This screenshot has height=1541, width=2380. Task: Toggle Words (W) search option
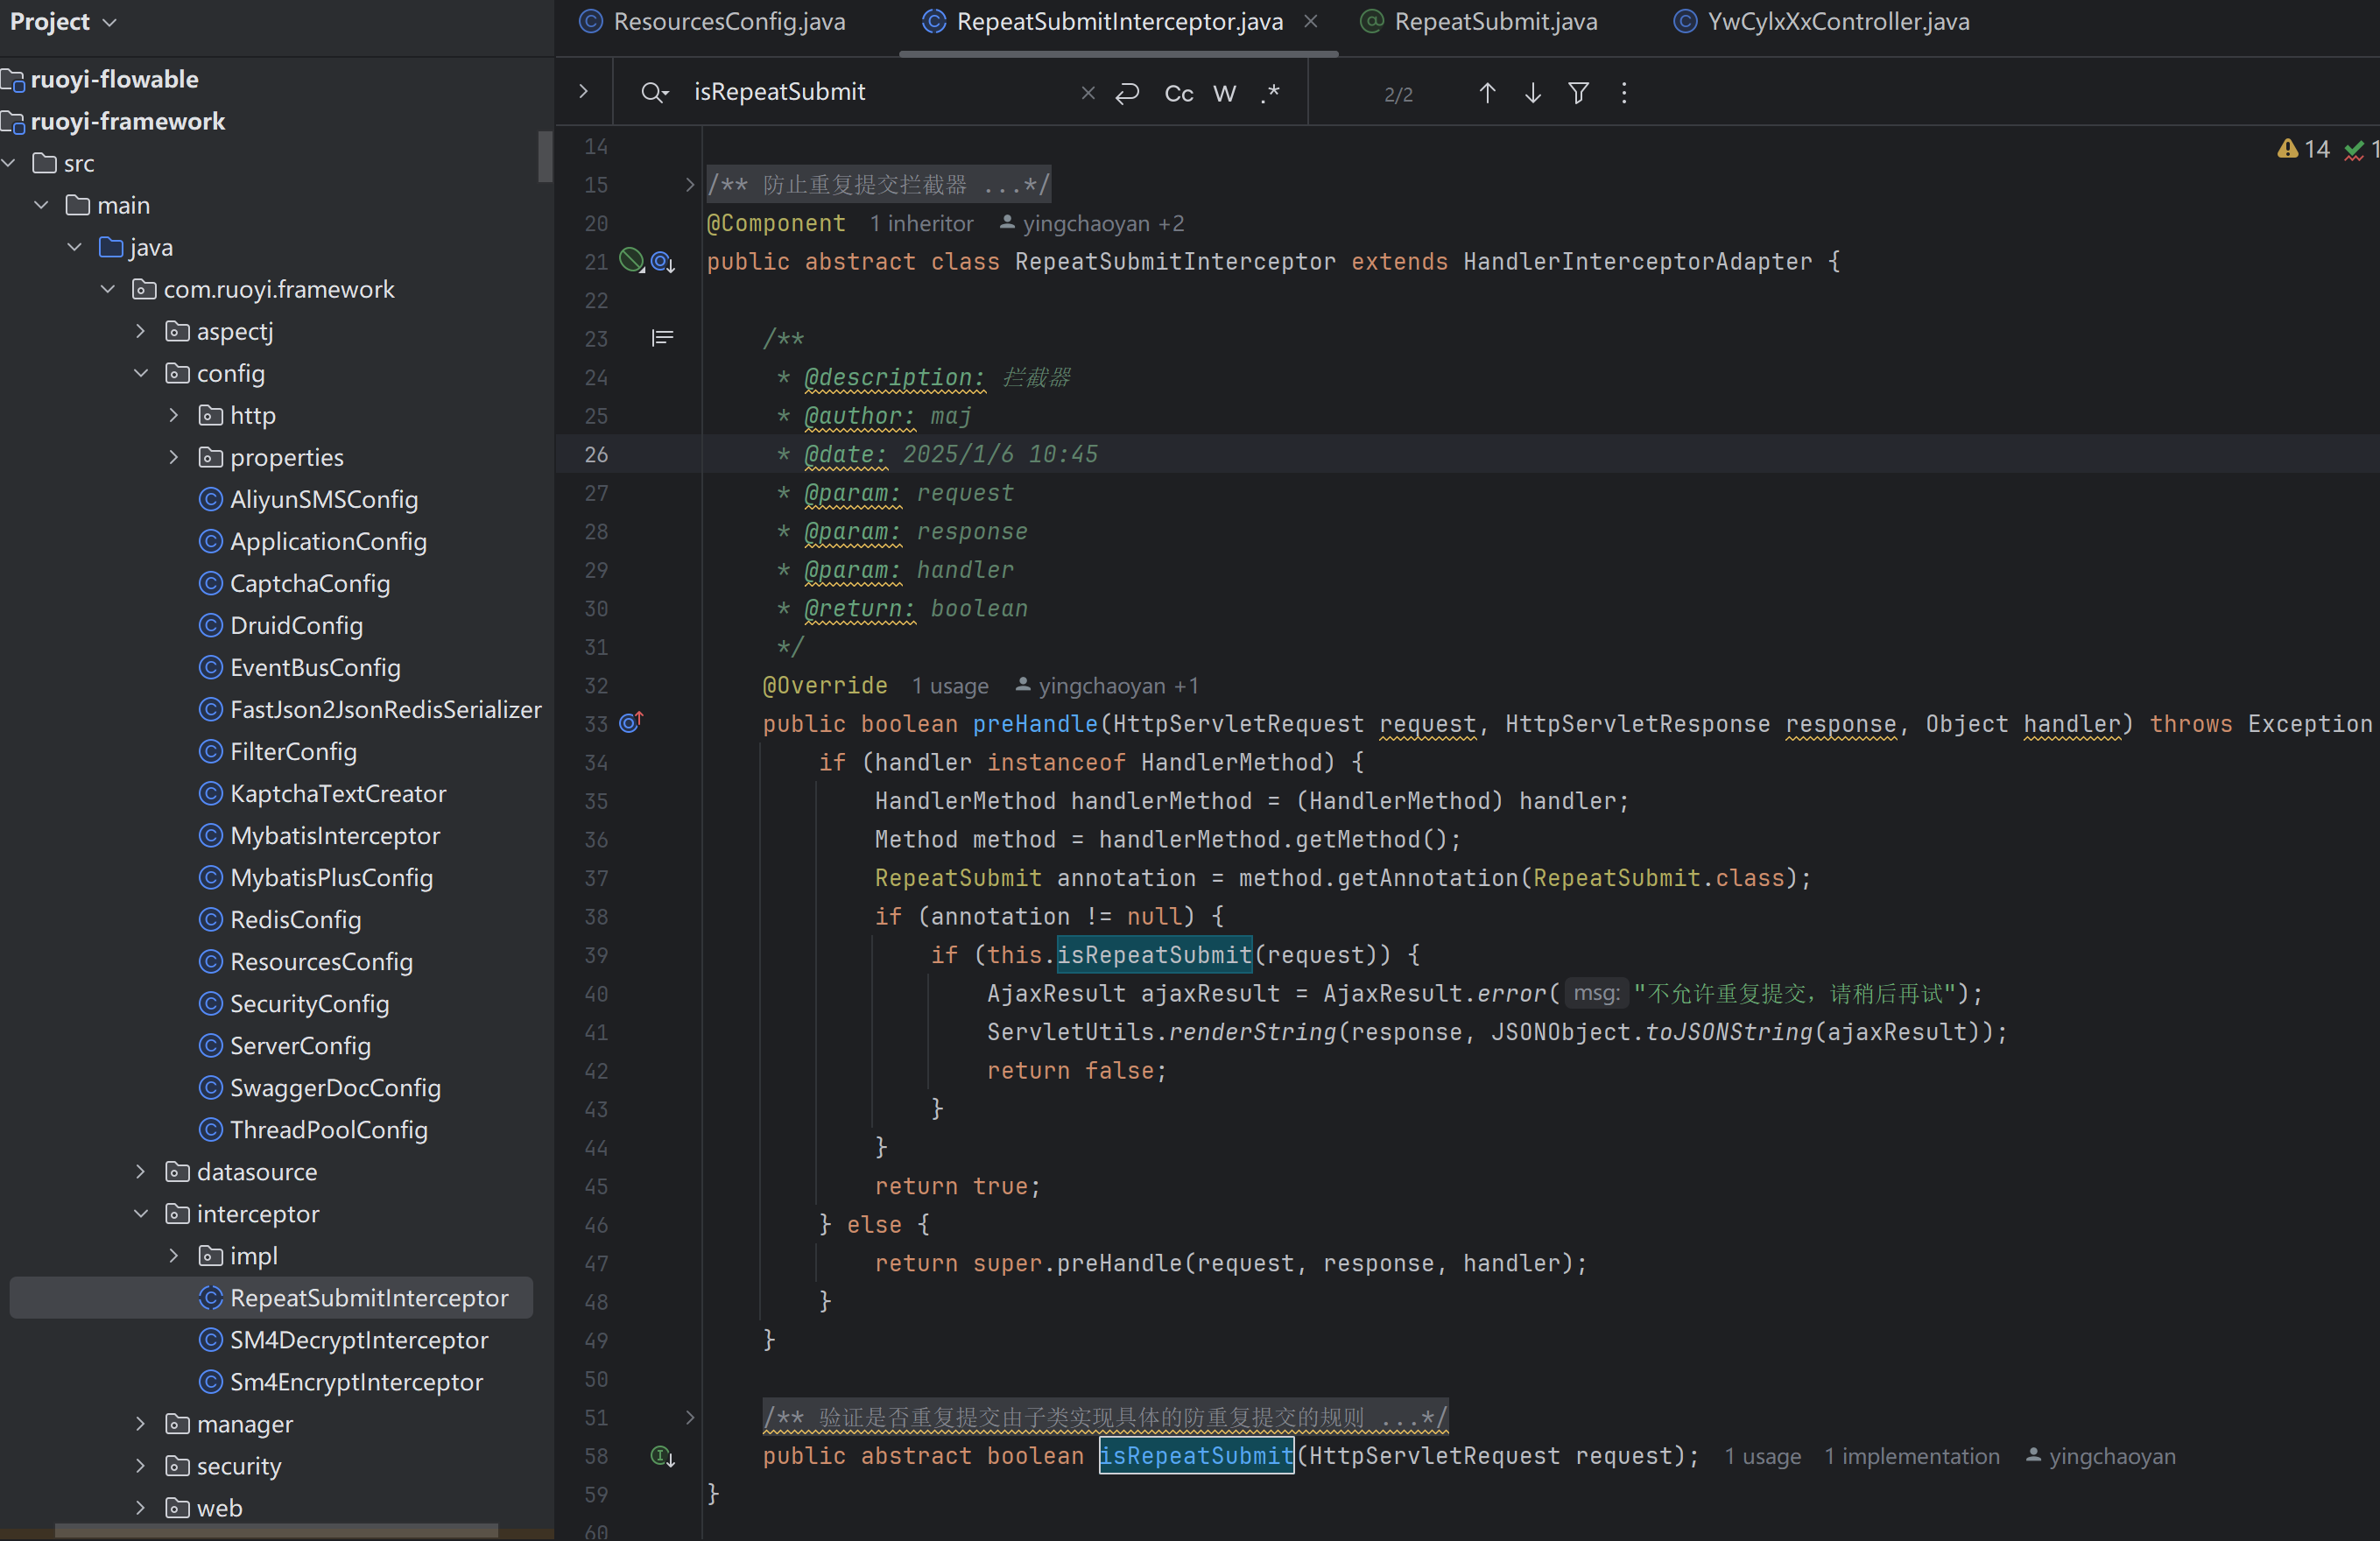click(x=1224, y=93)
